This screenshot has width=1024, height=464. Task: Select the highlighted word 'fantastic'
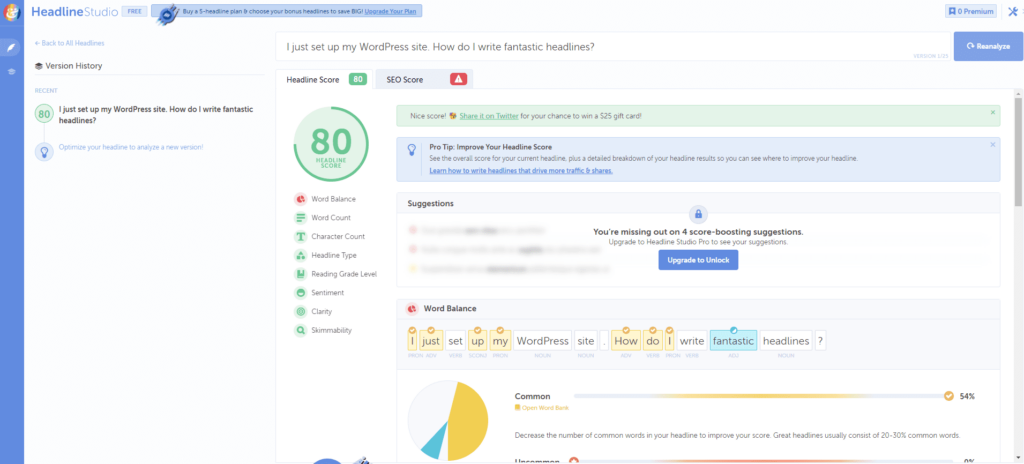point(733,340)
